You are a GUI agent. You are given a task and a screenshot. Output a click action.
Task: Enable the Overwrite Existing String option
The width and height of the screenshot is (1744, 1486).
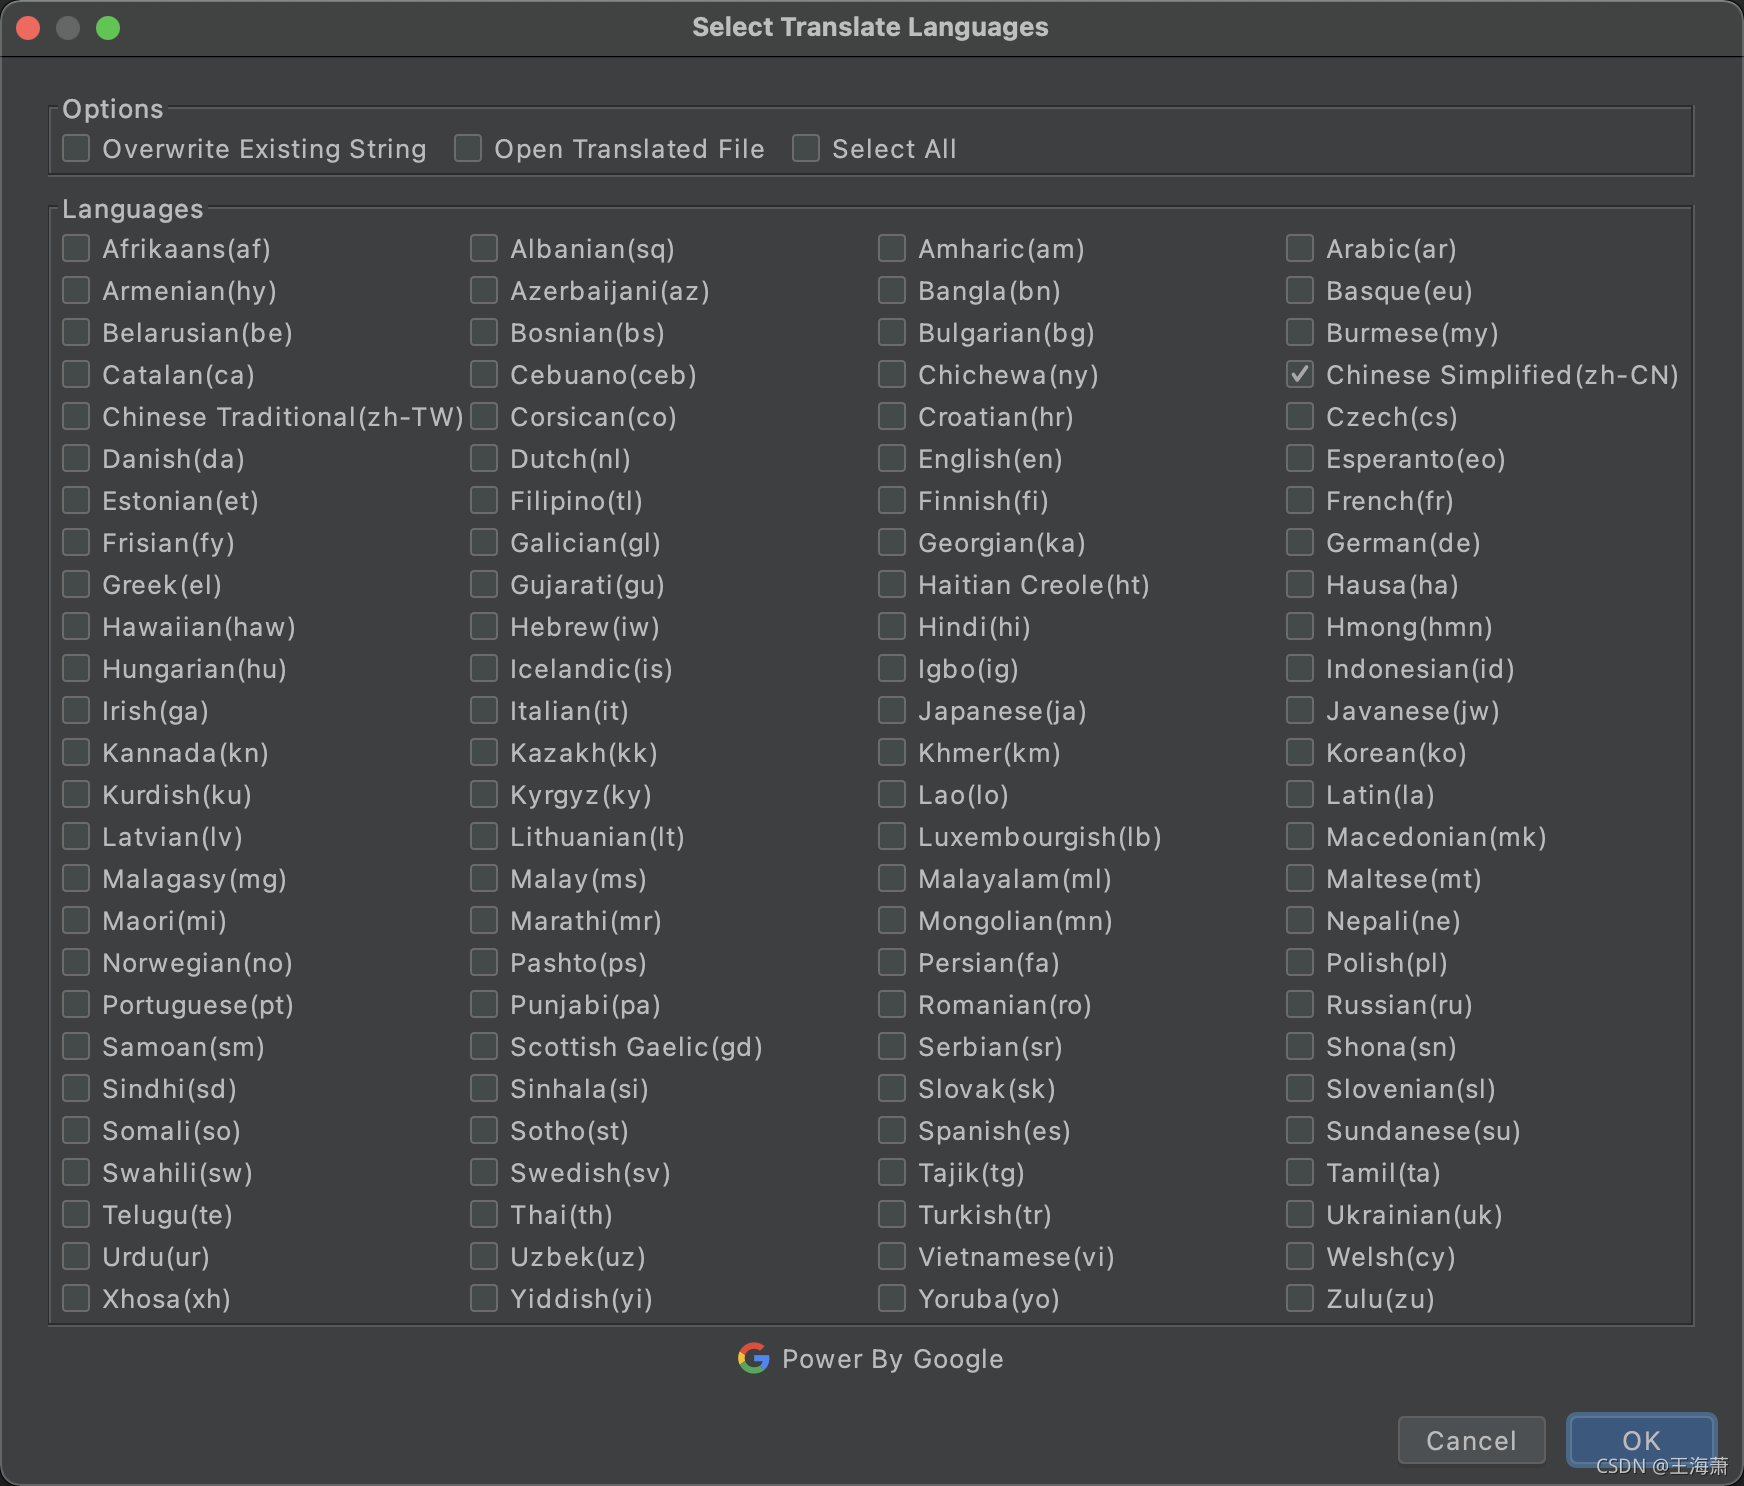click(75, 147)
